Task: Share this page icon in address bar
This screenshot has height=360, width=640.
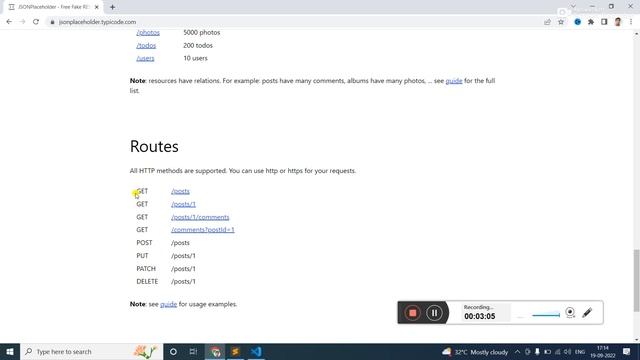Action: [x=547, y=22]
